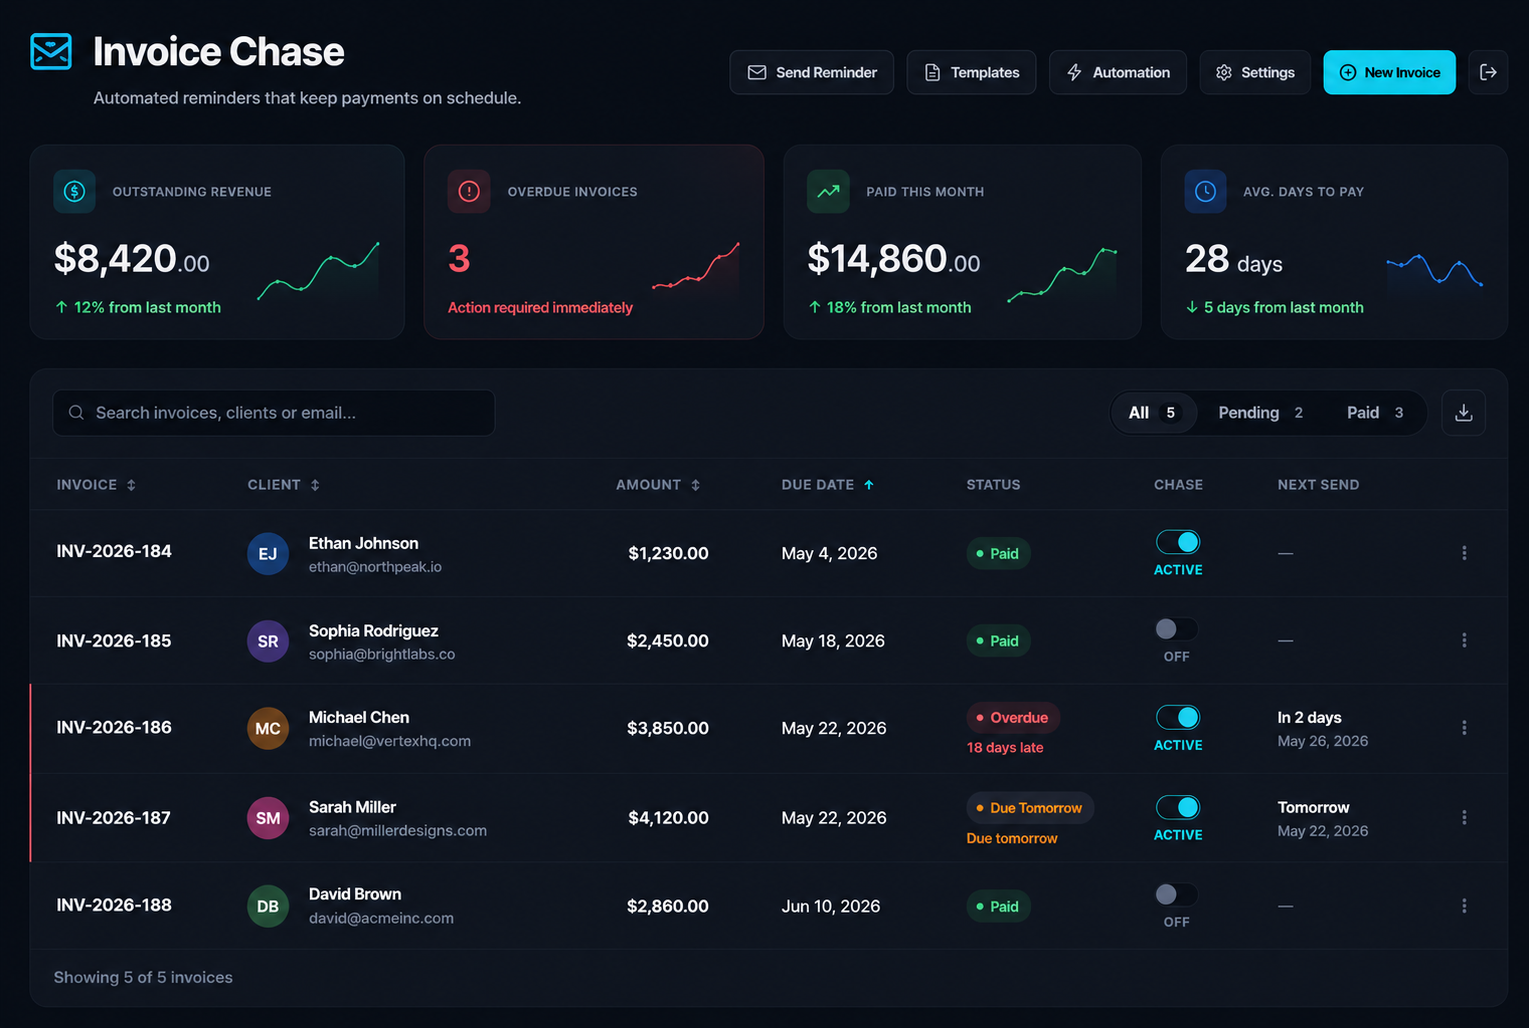Image resolution: width=1529 pixels, height=1028 pixels.
Task: Open the three-dot menu for Michael Chen
Action: point(1464,728)
